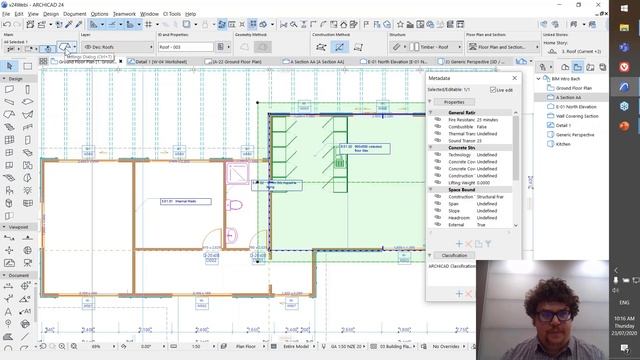
Task: Click the Zoom magnifier icon in toolbar
Action: tap(293, 24)
